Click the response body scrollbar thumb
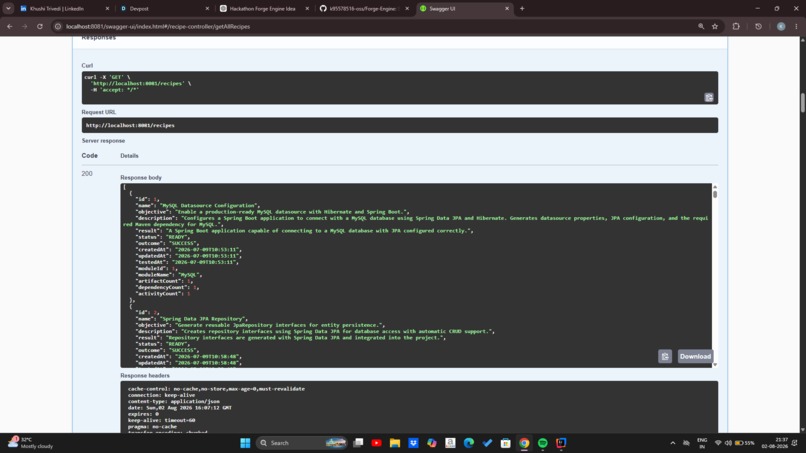This screenshot has height=453, width=806. (x=715, y=194)
